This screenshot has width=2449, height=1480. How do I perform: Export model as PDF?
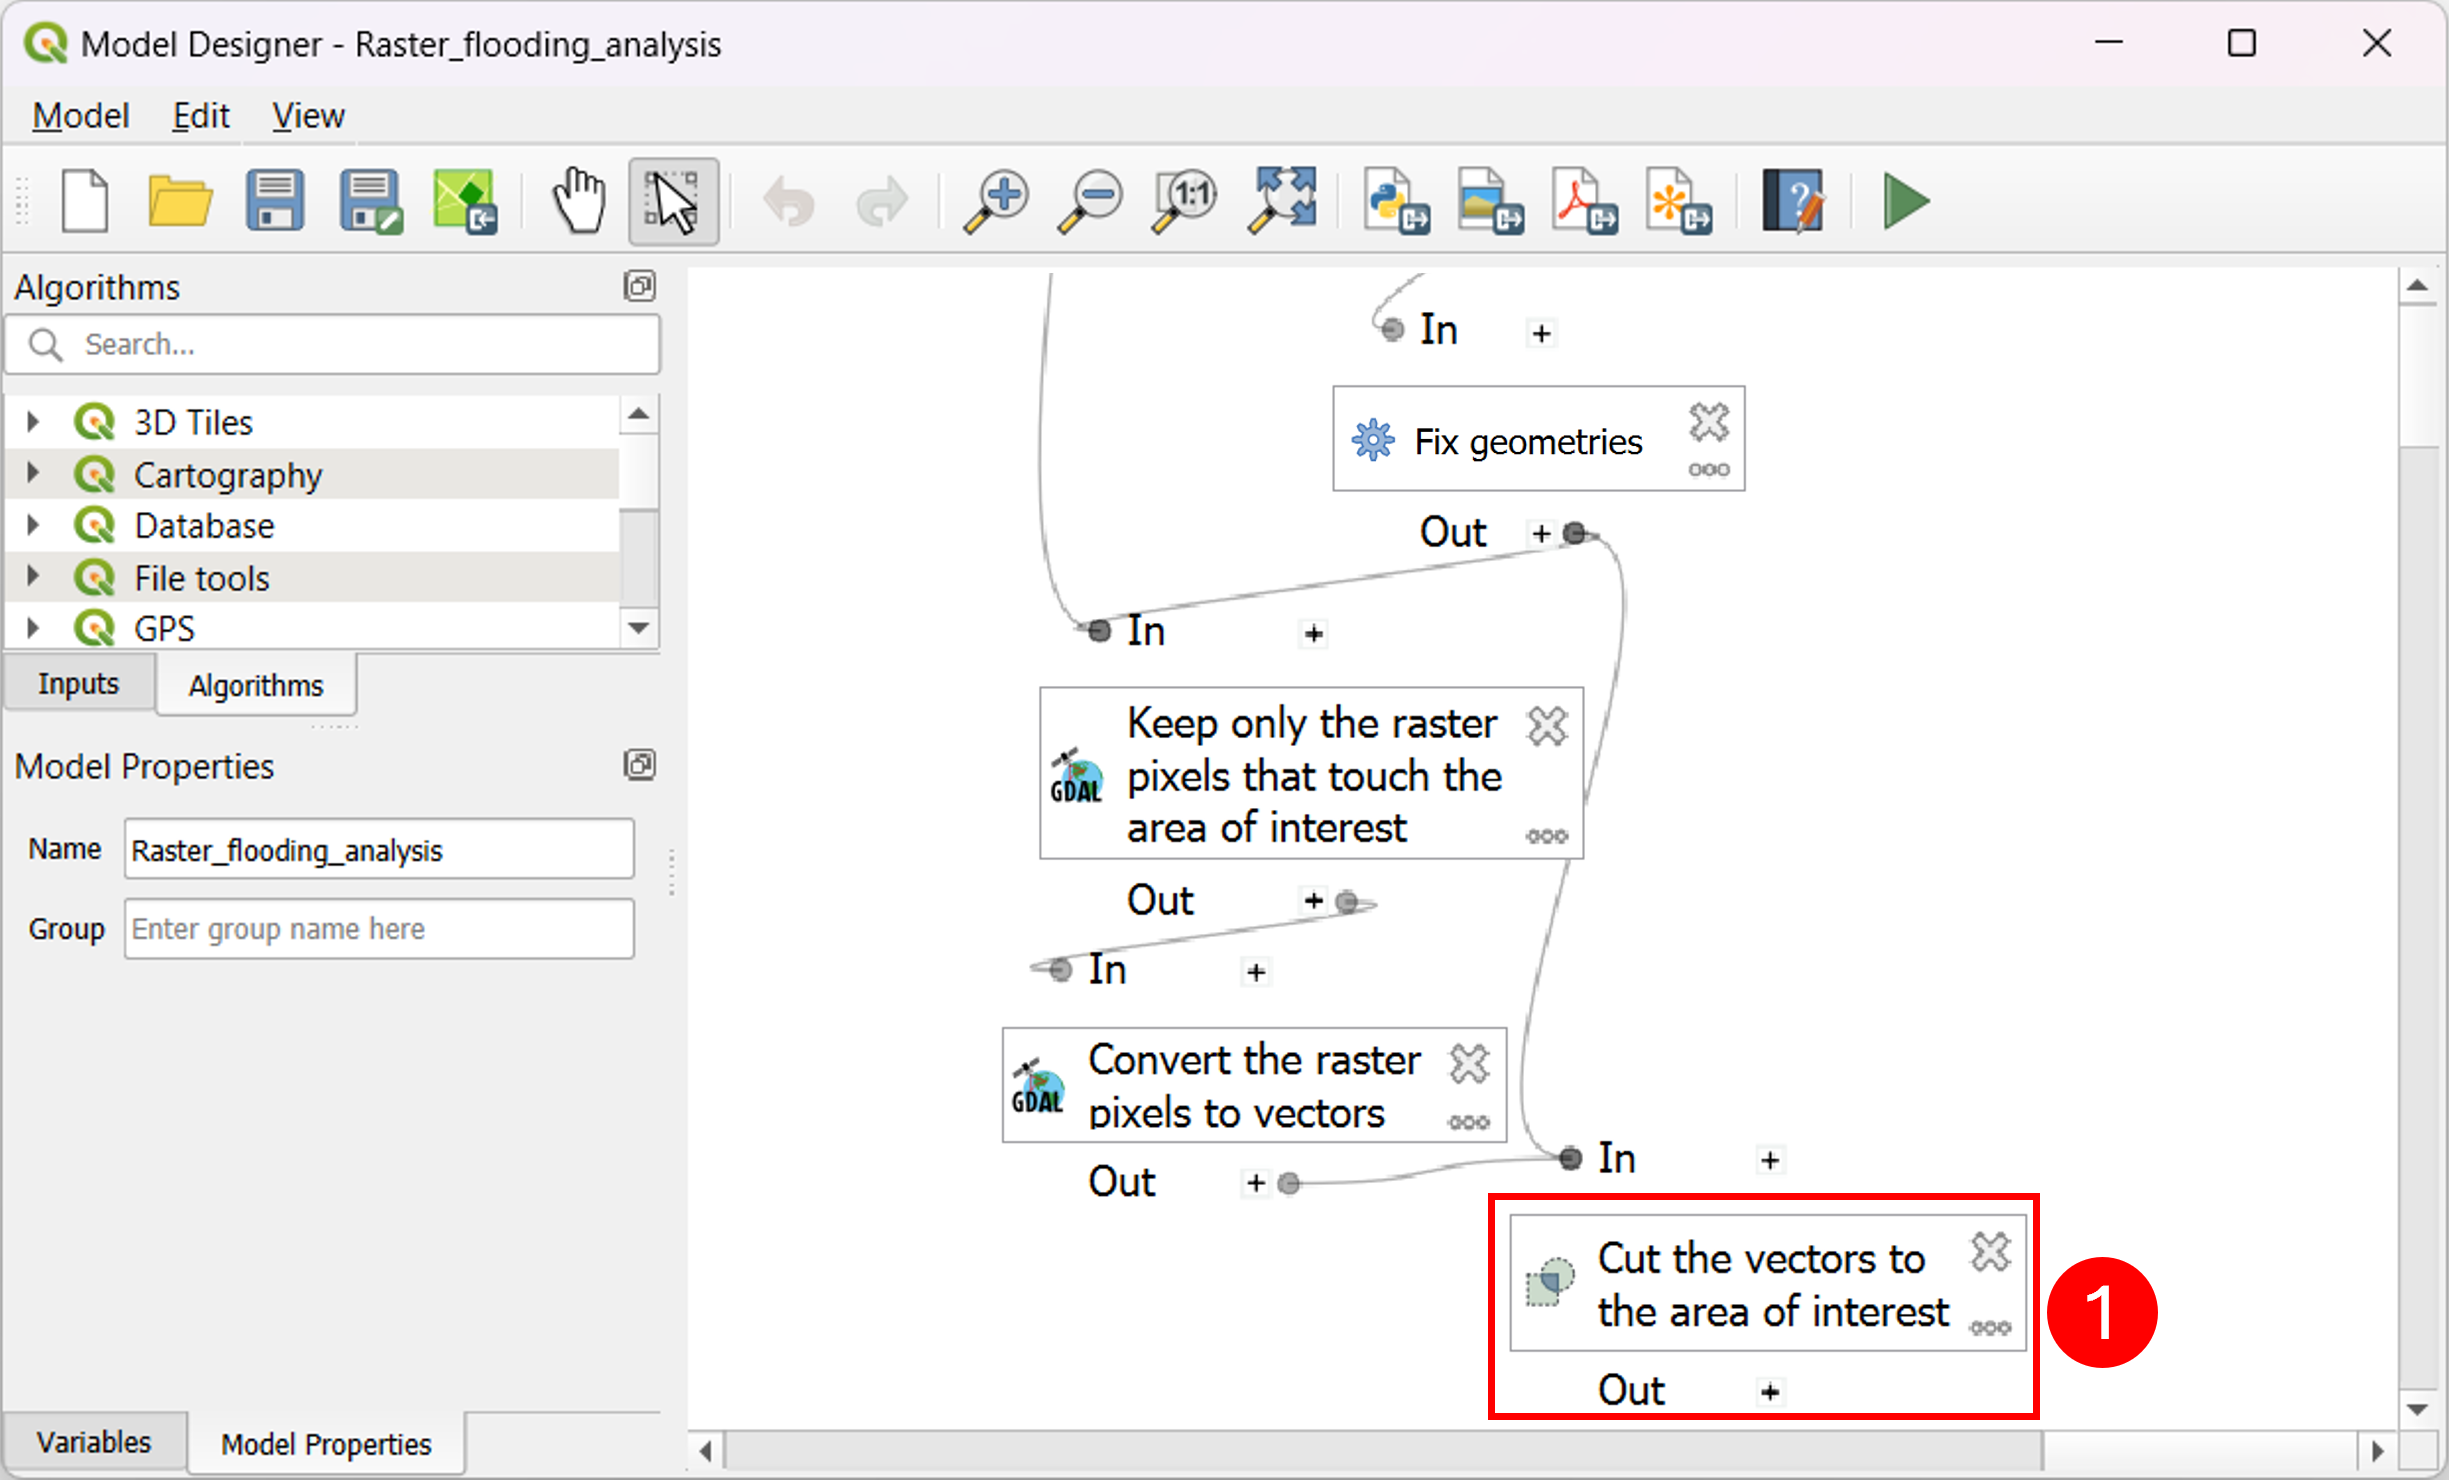point(1585,201)
